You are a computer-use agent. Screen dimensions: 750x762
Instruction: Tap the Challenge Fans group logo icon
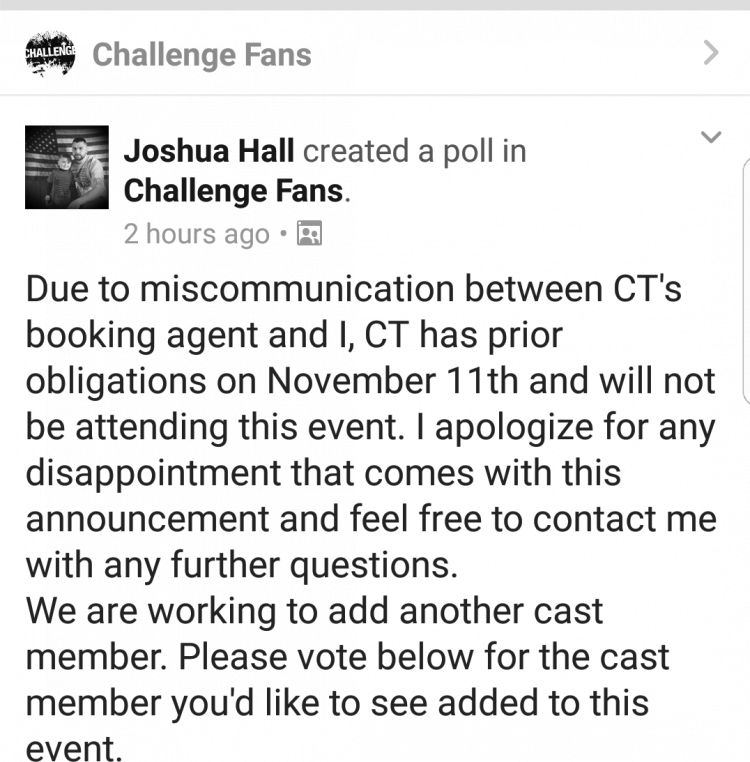pyautogui.click(x=50, y=53)
